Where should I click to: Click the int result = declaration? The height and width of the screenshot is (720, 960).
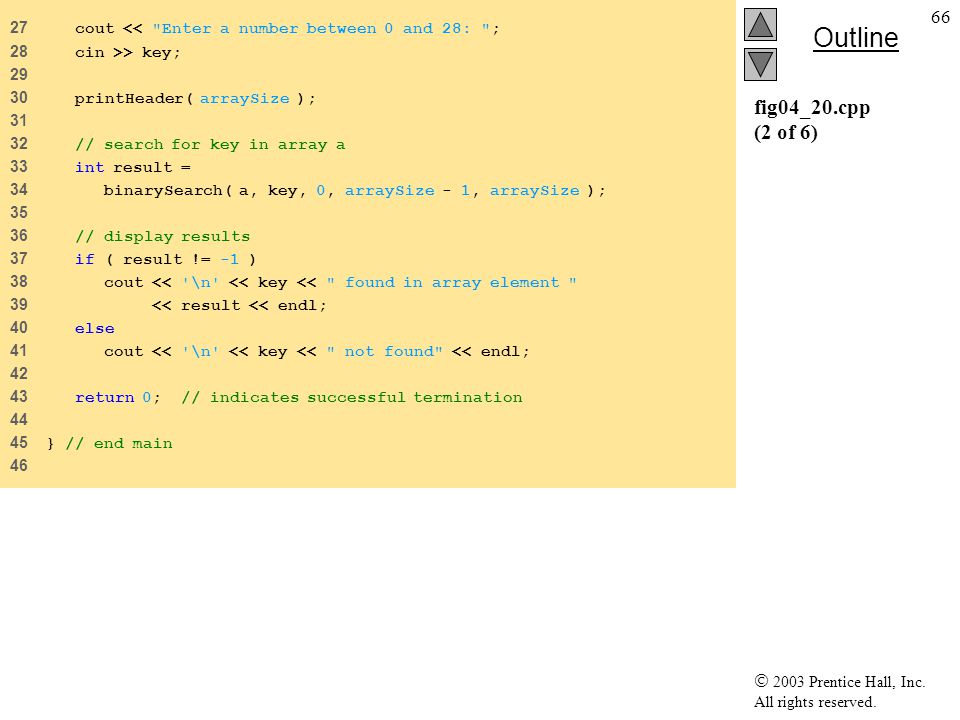pyautogui.click(x=133, y=167)
